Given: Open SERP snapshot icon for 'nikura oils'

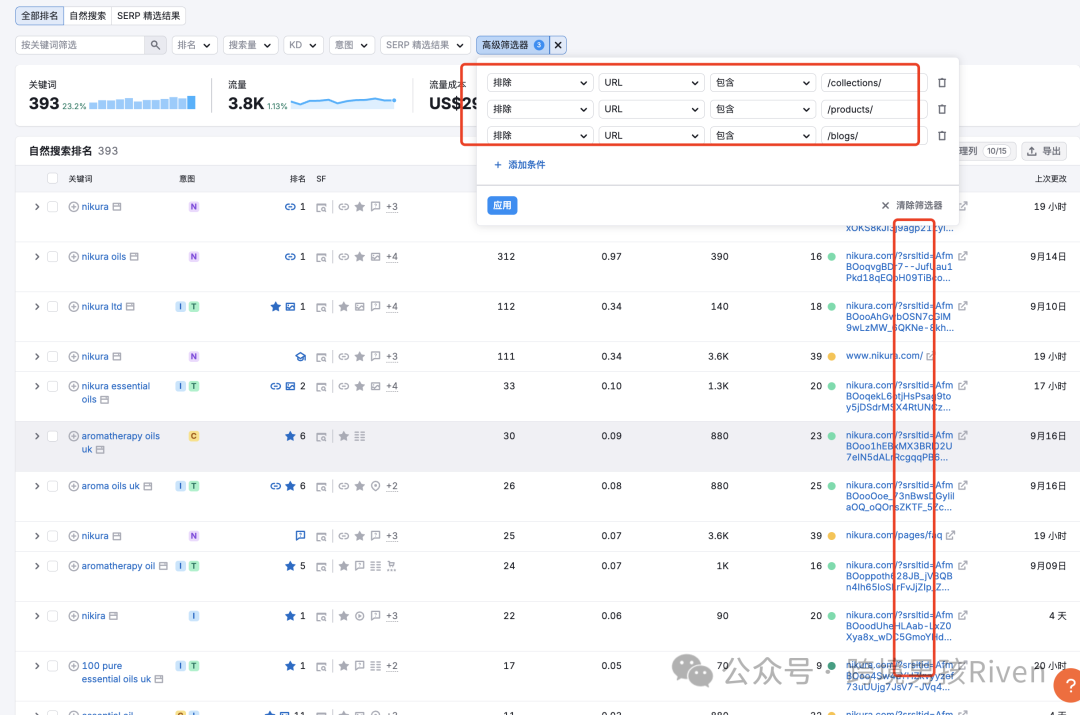Looking at the screenshot, I should click(x=321, y=258).
